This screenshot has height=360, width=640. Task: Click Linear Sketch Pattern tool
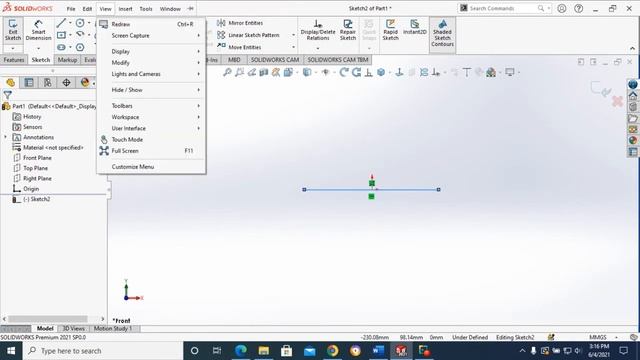tap(249, 35)
